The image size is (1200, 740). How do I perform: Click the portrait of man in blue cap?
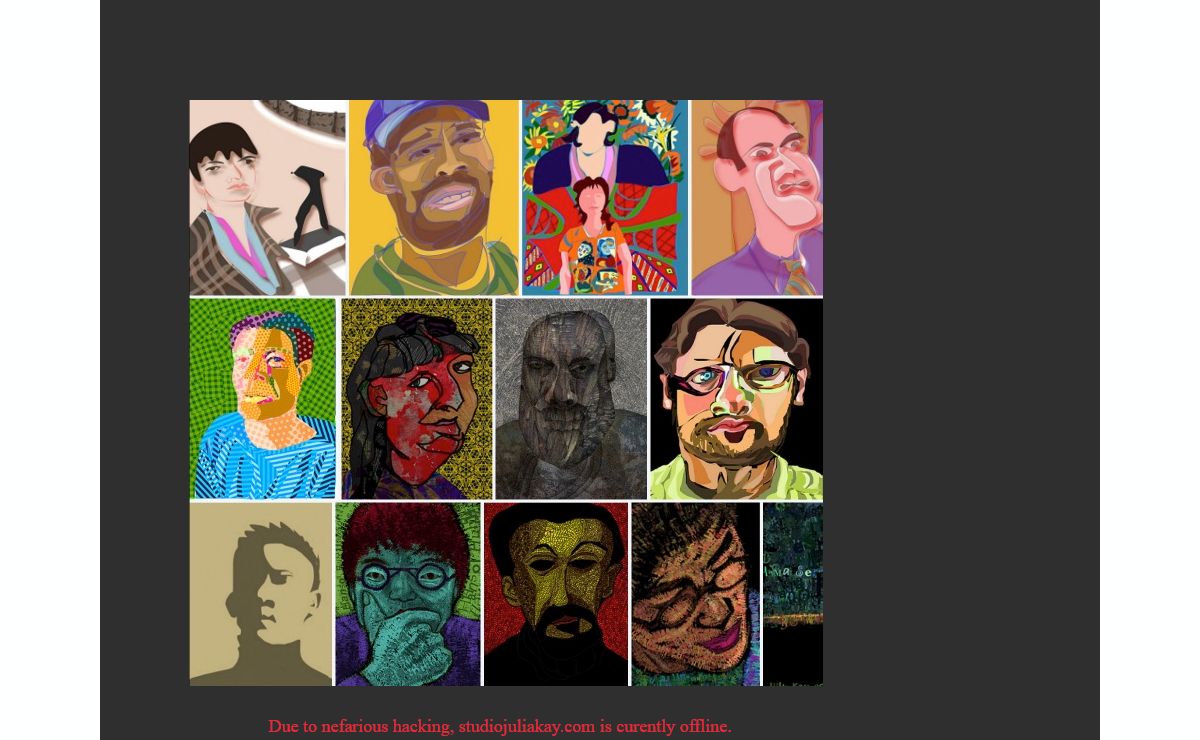434,197
